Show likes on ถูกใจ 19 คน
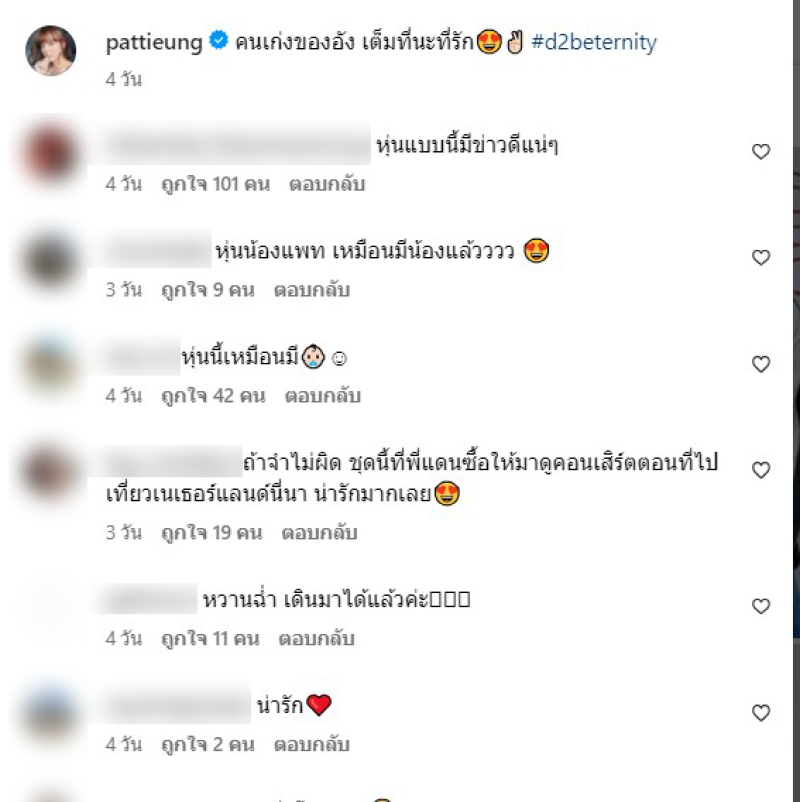This screenshot has height=802, width=800. (x=212, y=533)
